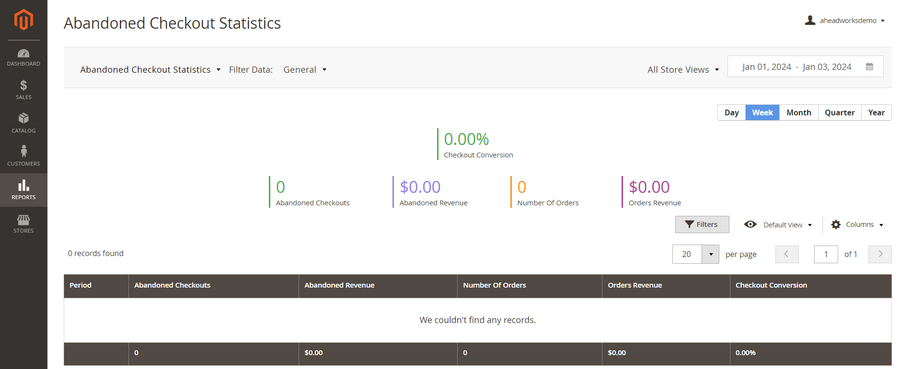Open the Columns chooser dropdown
The height and width of the screenshot is (369, 900).
[857, 224]
